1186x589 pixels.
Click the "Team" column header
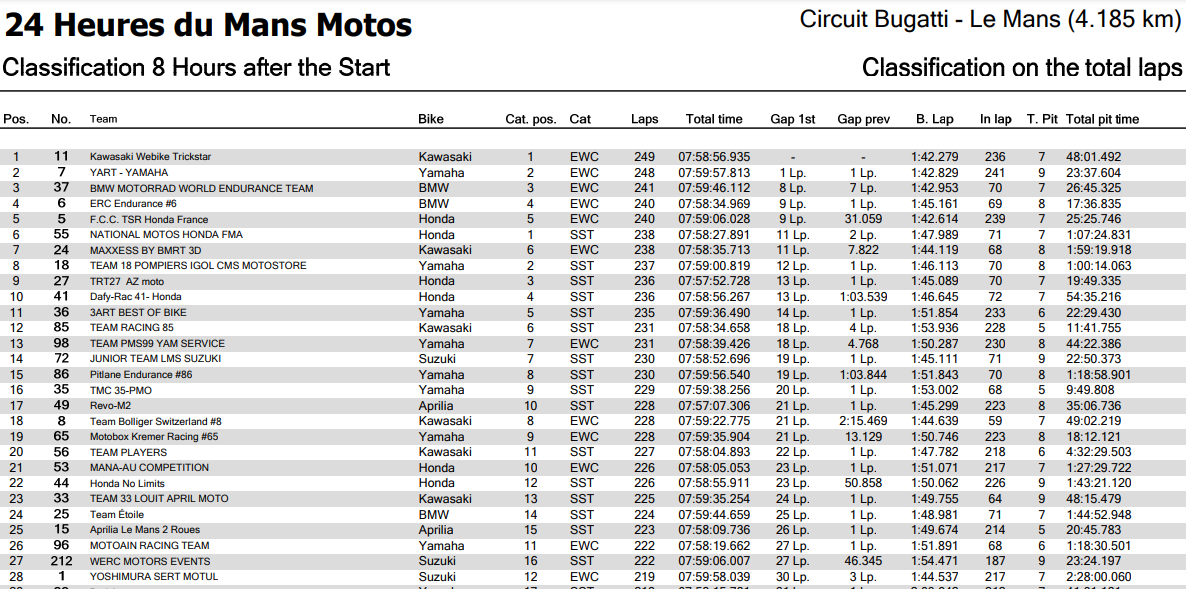(103, 119)
